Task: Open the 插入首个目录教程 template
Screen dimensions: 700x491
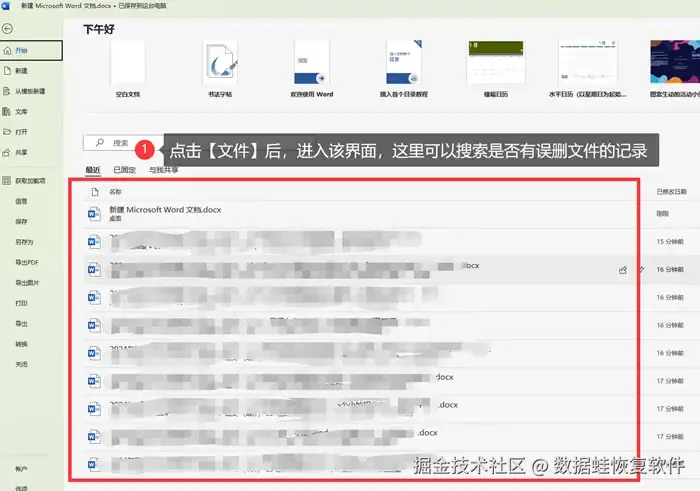Action: 404,68
